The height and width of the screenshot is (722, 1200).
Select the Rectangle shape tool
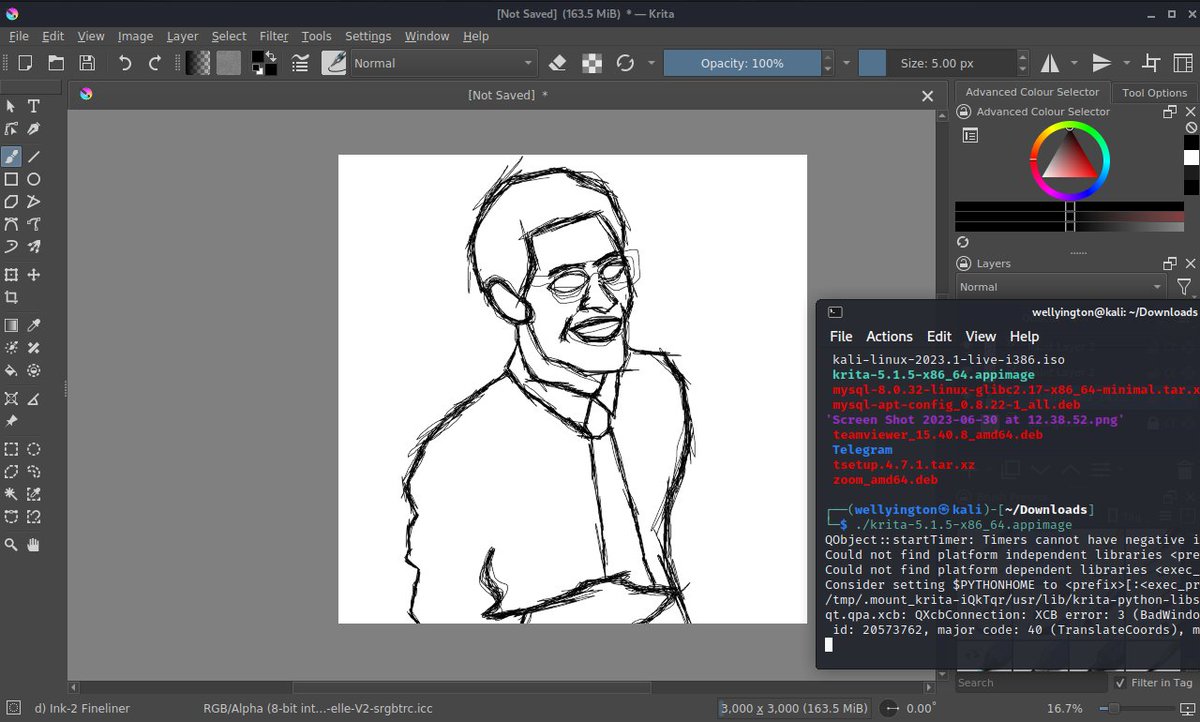11,179
